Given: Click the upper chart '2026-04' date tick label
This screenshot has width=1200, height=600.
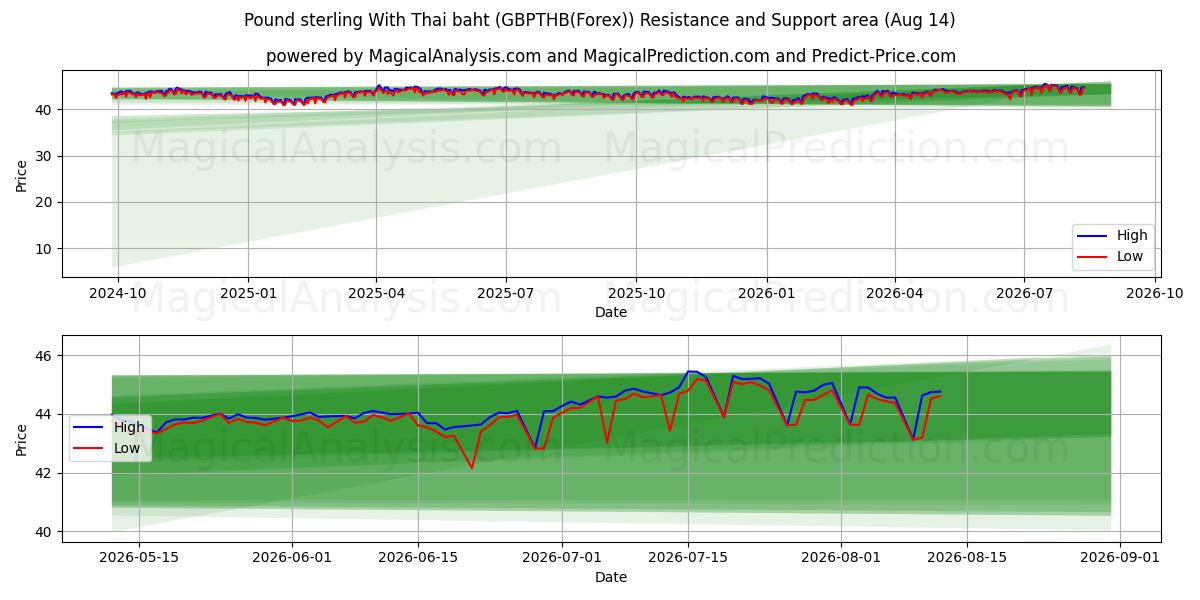Looking at the screenshot, I should coord(894,294).
